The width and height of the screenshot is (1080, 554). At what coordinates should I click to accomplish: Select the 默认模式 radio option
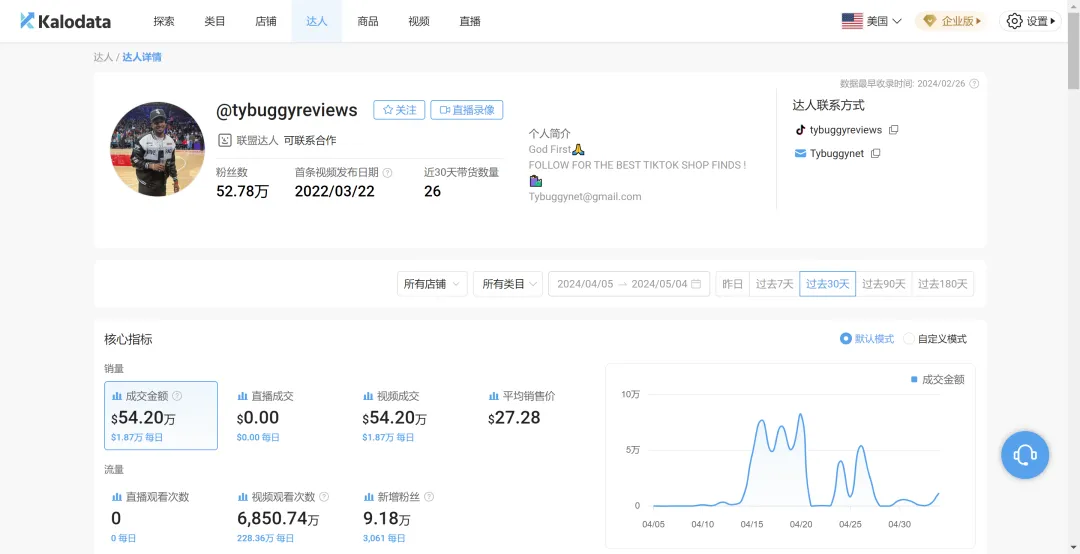[867, 339]
